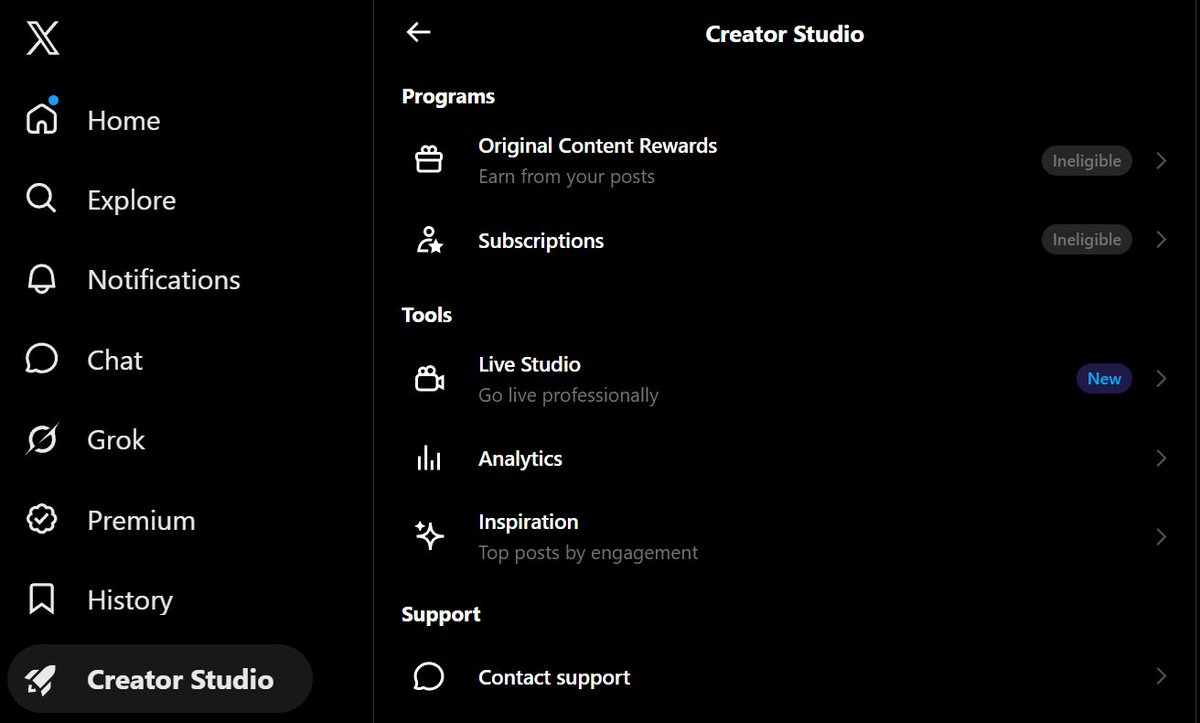Click the Creator Studio rocket icon
Image resolution: width=1200 pixels, height=723 pixels.
click(x=41, y=679)
